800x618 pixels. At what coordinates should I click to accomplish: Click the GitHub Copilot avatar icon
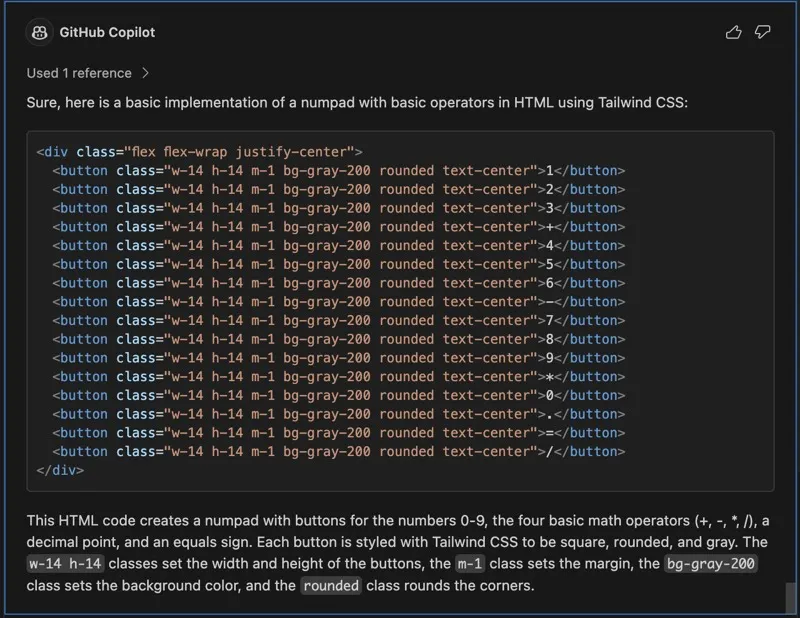pyautogui.click(x=39, y=32)
